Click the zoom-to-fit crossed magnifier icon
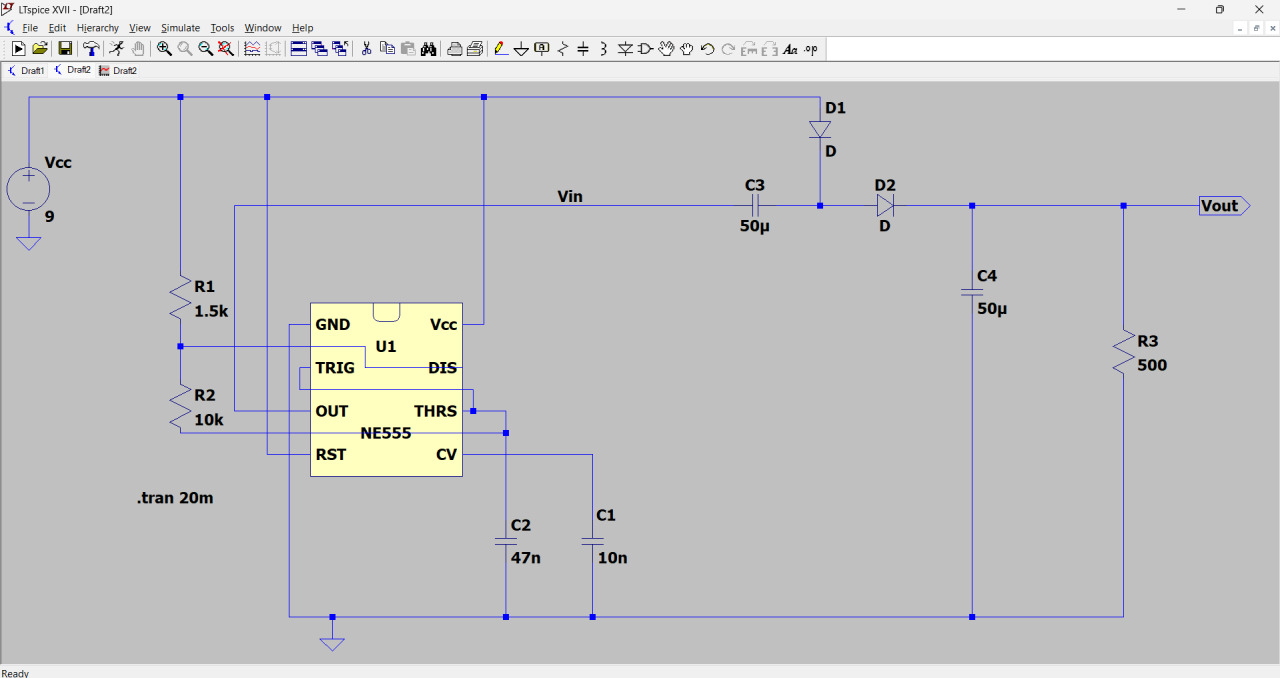 tap(226, 48)
